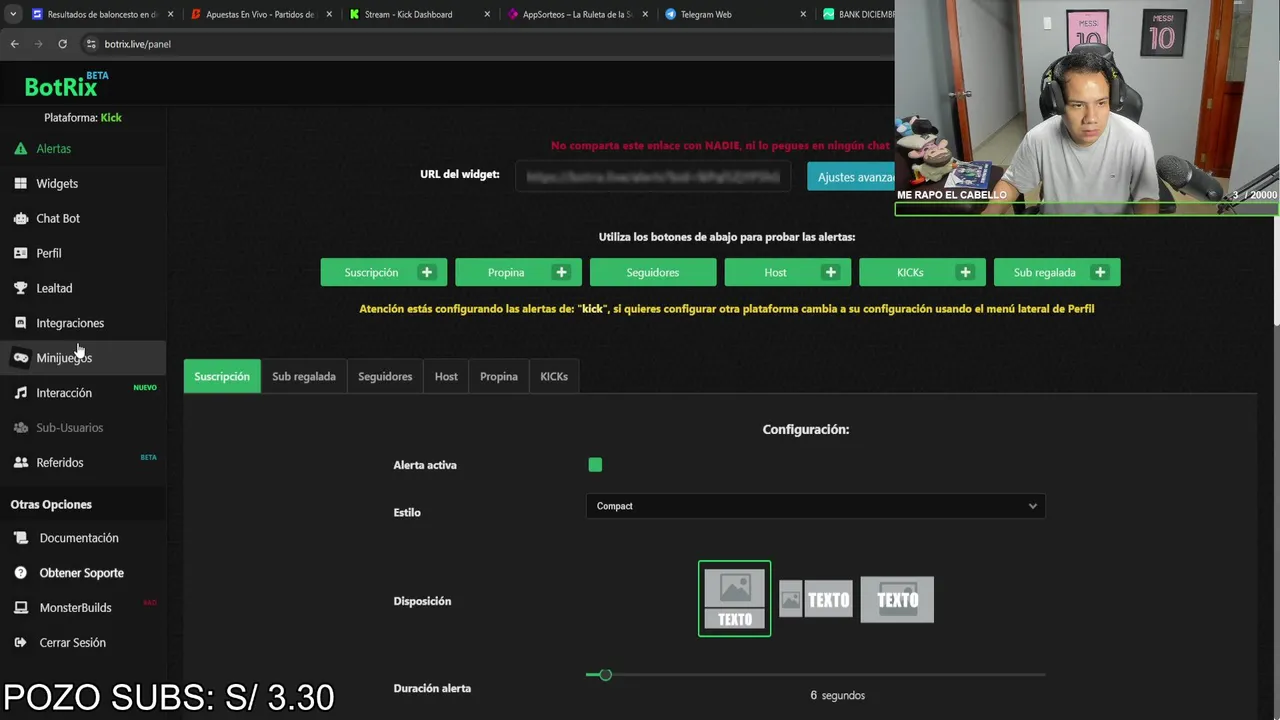Click the Documentación scroll icon
The image size is (1280, 720).
tap(20, 538)
